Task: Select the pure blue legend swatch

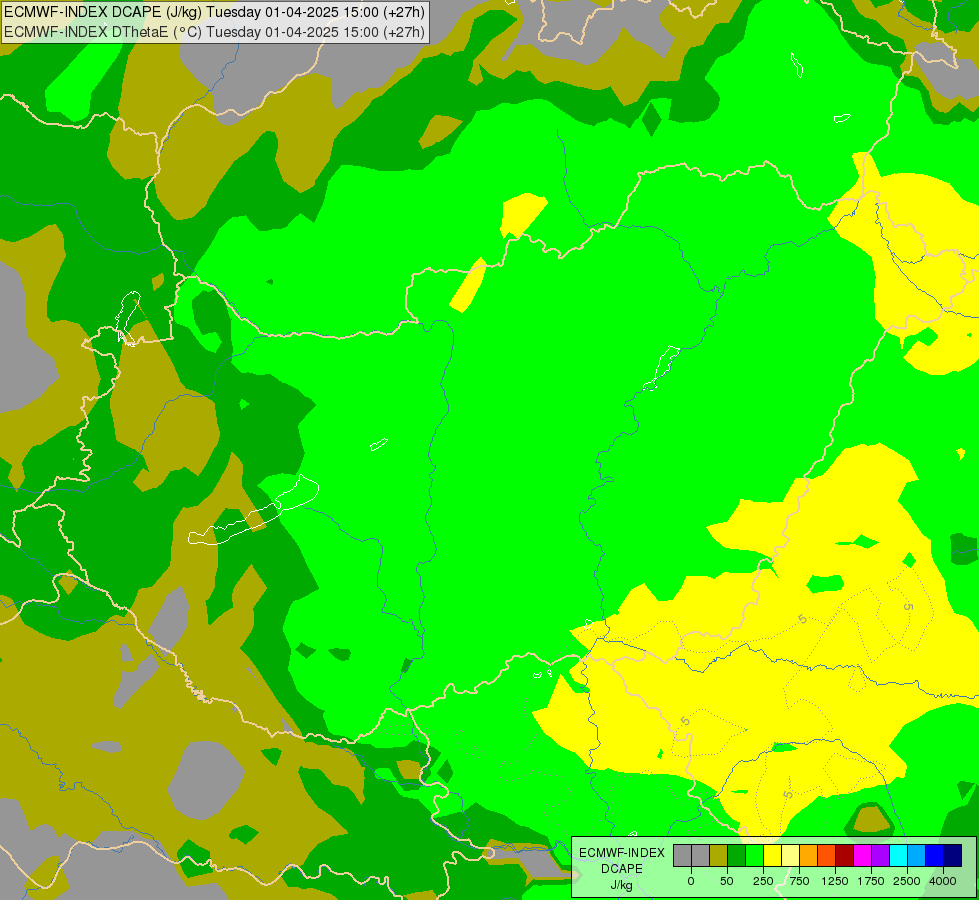Action: (935, 856)
